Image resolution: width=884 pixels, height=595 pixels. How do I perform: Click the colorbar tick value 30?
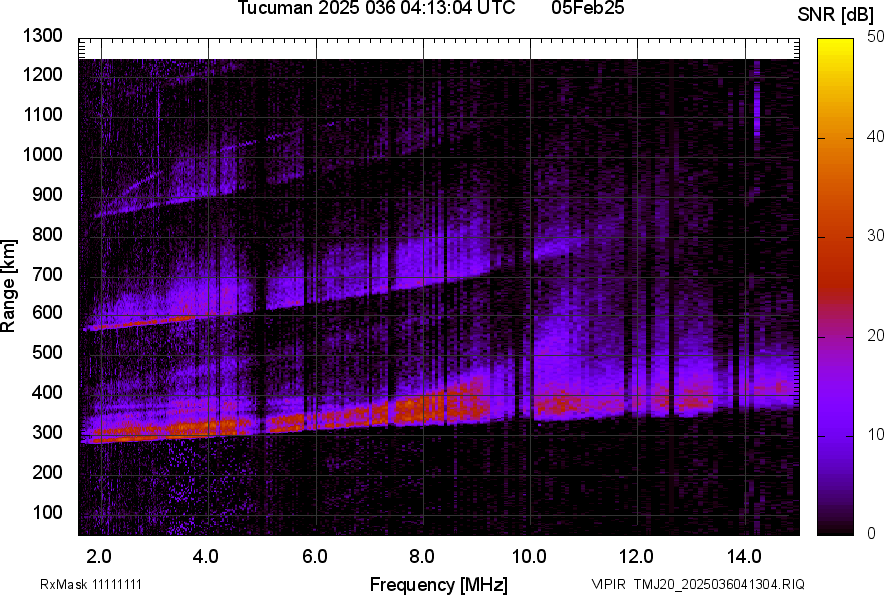tap(875, 236)
